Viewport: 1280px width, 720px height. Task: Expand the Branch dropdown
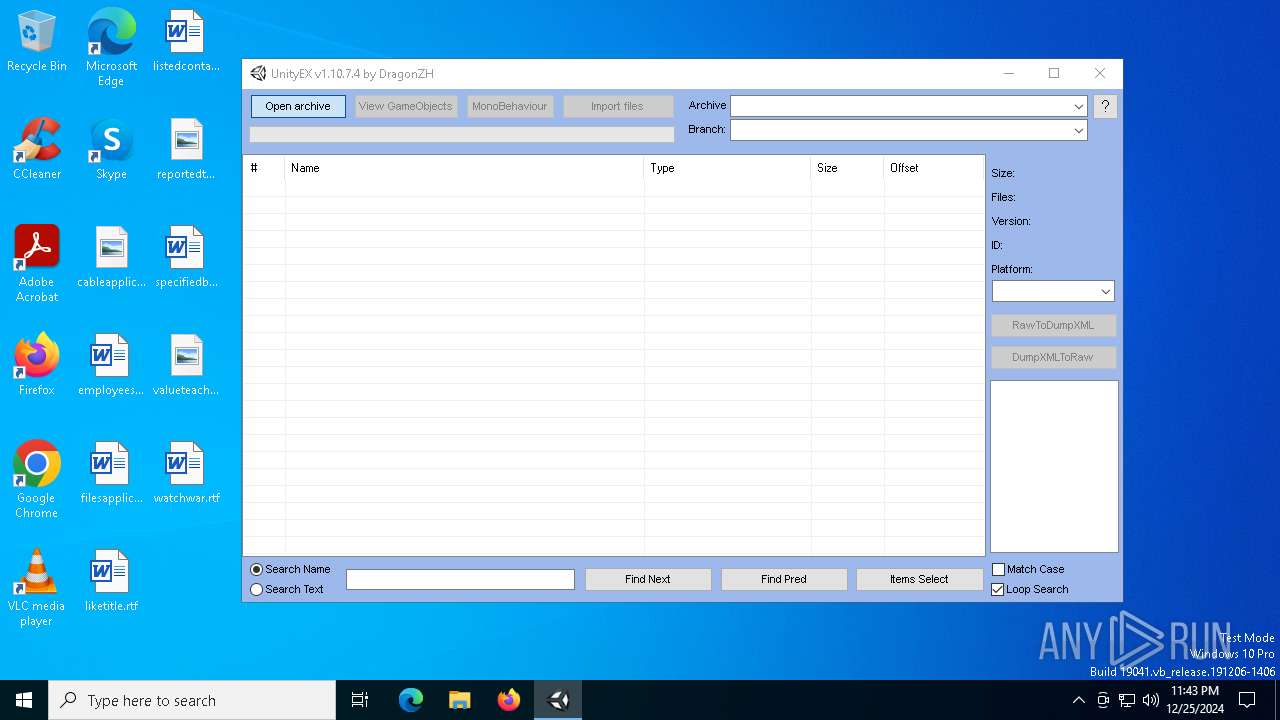pos(1078,130)
